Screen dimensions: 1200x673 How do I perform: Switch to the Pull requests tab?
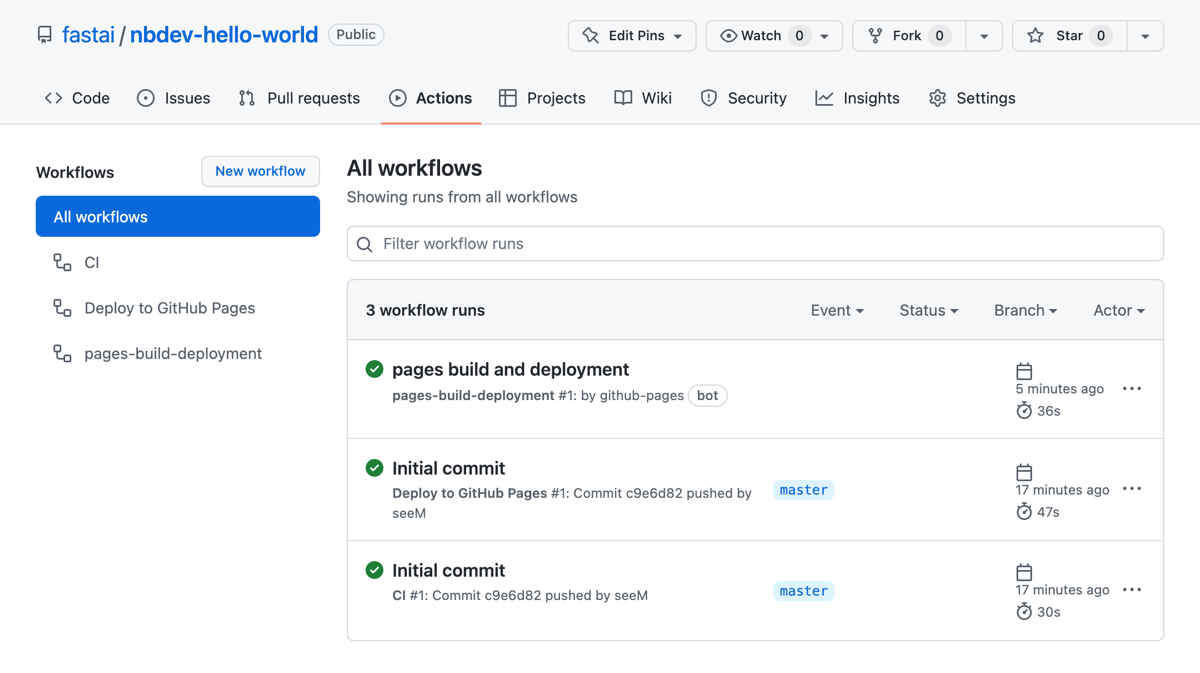[x=299, y=98]
